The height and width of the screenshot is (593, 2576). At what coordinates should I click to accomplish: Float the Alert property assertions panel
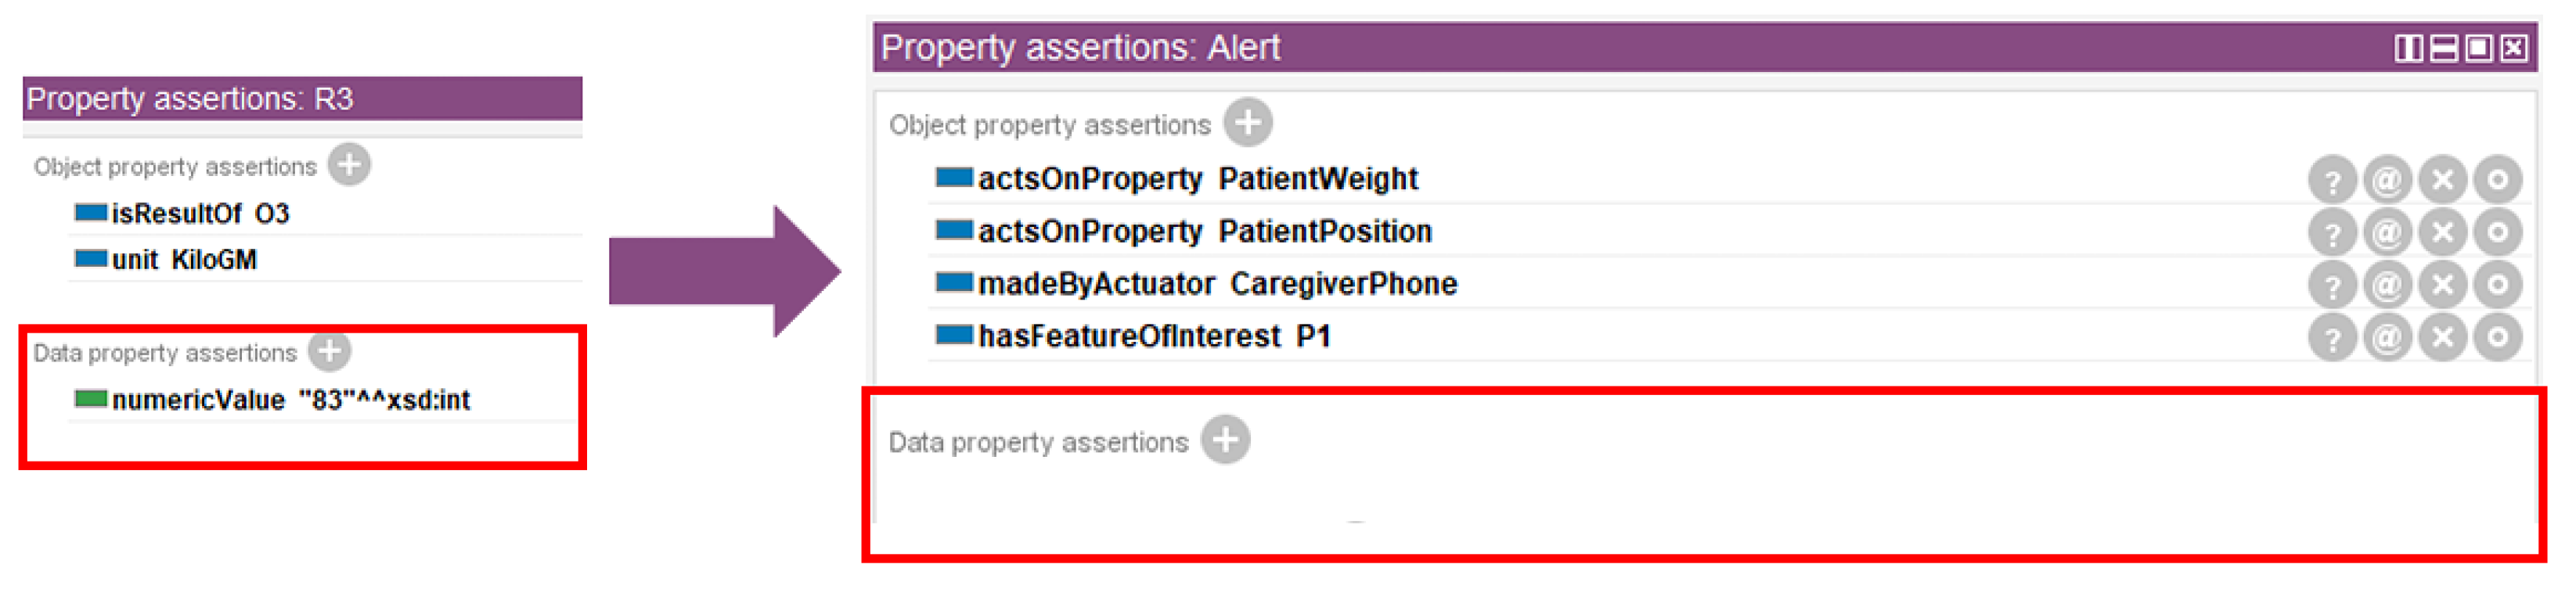click(2478, 48)
